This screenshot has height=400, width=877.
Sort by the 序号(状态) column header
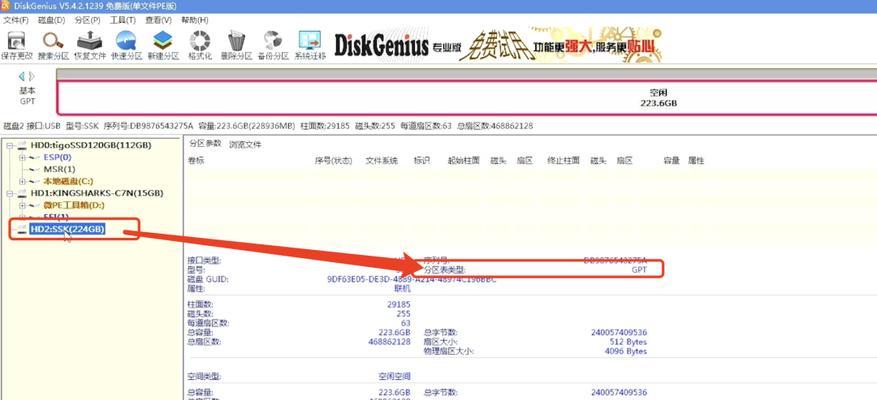[x=333, y=161]
